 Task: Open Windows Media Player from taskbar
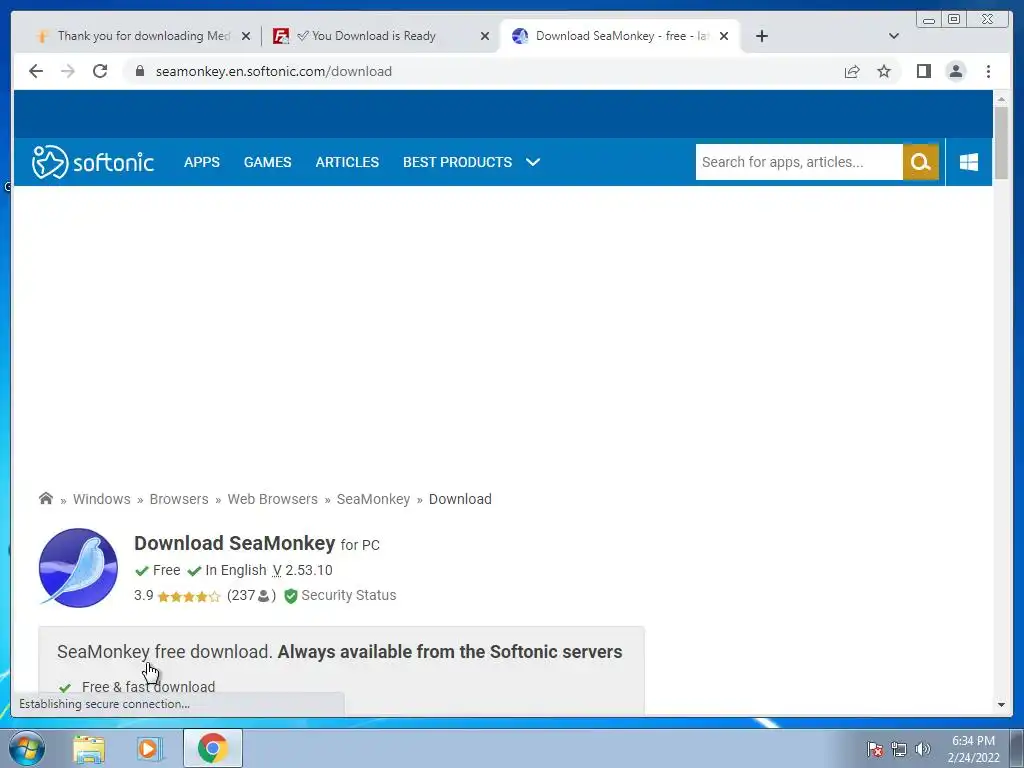point(148,748)
